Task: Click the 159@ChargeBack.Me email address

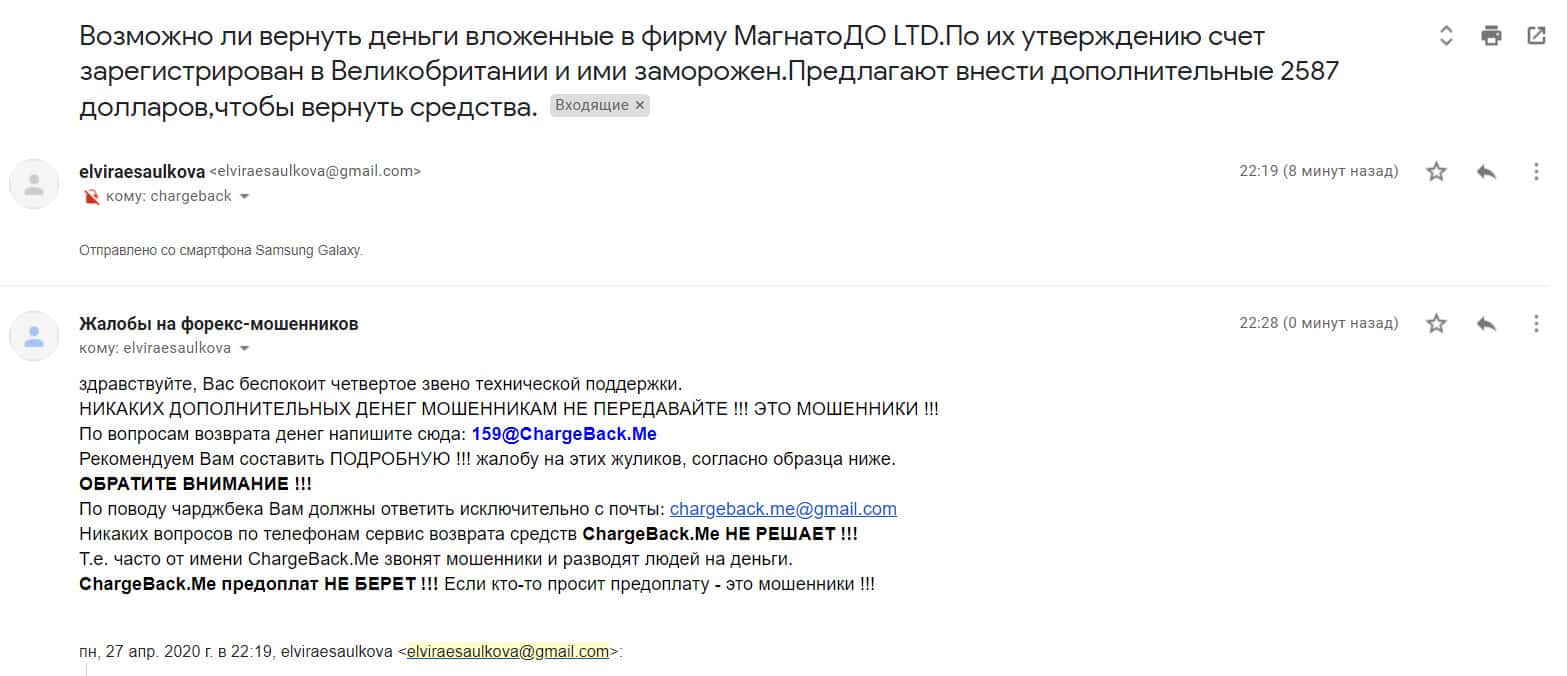Action: coord(564,434)
